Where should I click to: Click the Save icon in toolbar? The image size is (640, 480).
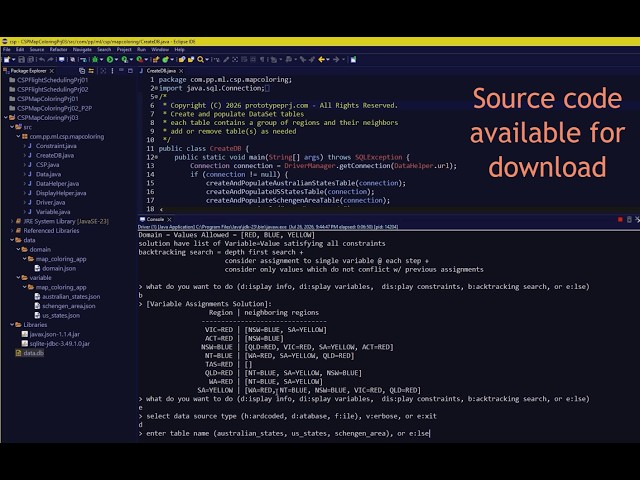click(x=22, y=60)
